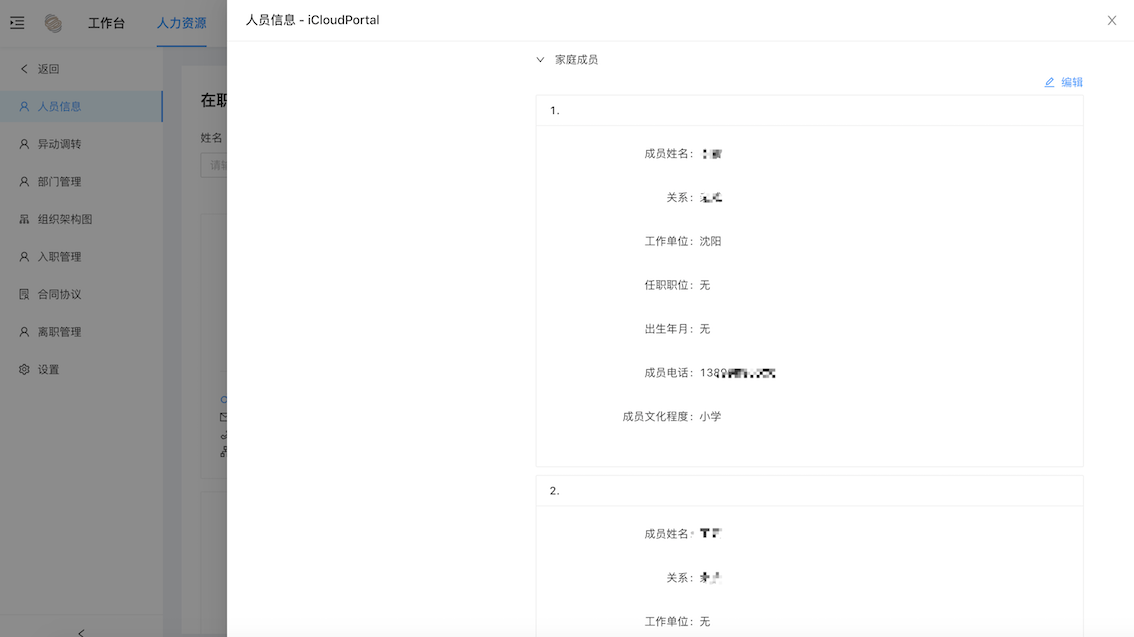Screen dimensions: 1134x637
Task: Open 设置 in the sidebar
Action: (81, 369)
